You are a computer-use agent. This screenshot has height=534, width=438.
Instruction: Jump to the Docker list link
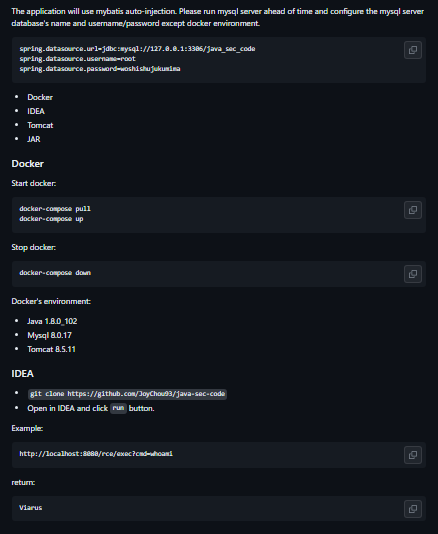40,97
